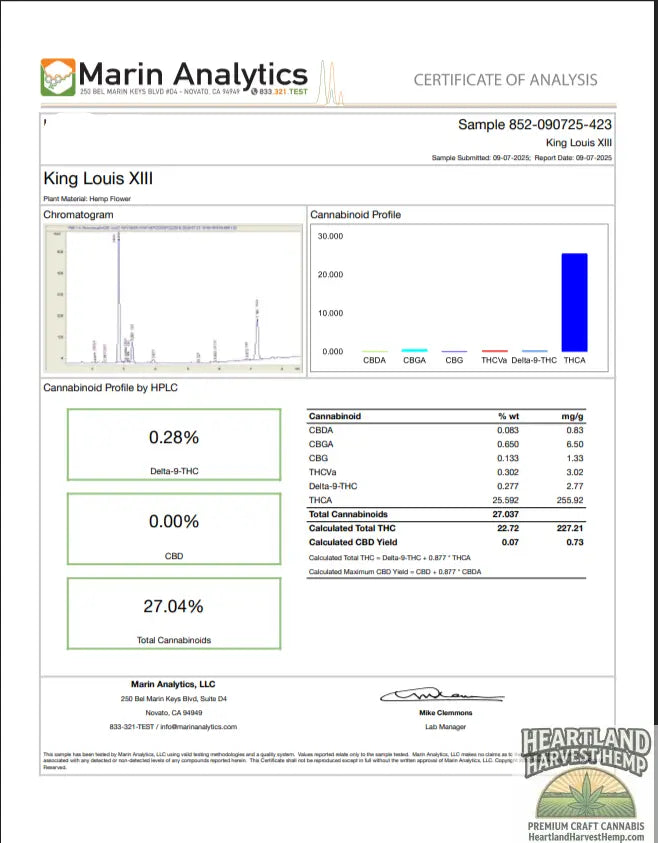This screenshot has height=843, width=658.
Task: Click 'Marin Analytics, LLC' footer name
Action: point(173,684)
